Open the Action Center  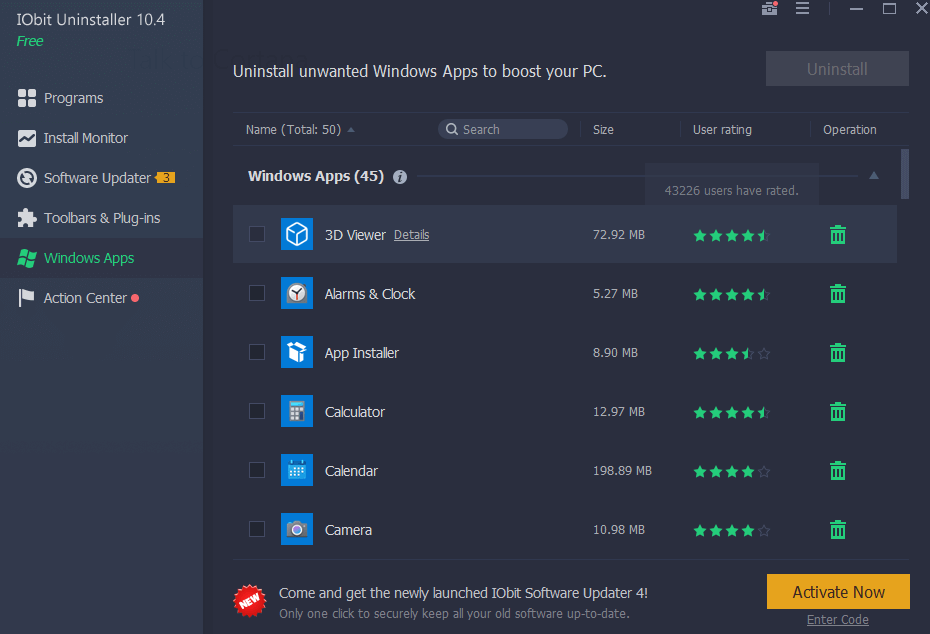click(x=27, y=298)
